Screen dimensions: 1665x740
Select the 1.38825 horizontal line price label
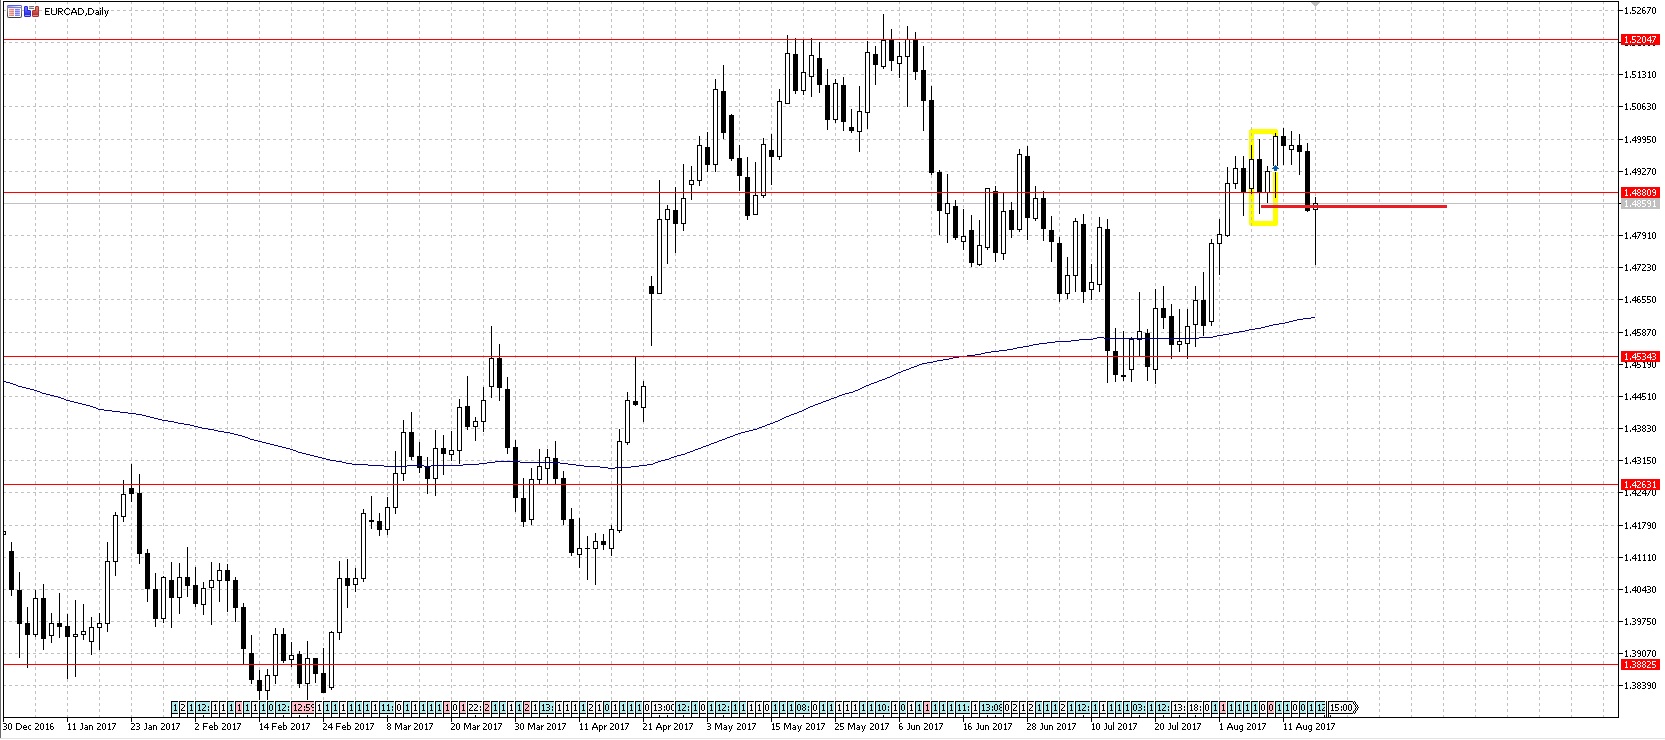[1640, 664]
